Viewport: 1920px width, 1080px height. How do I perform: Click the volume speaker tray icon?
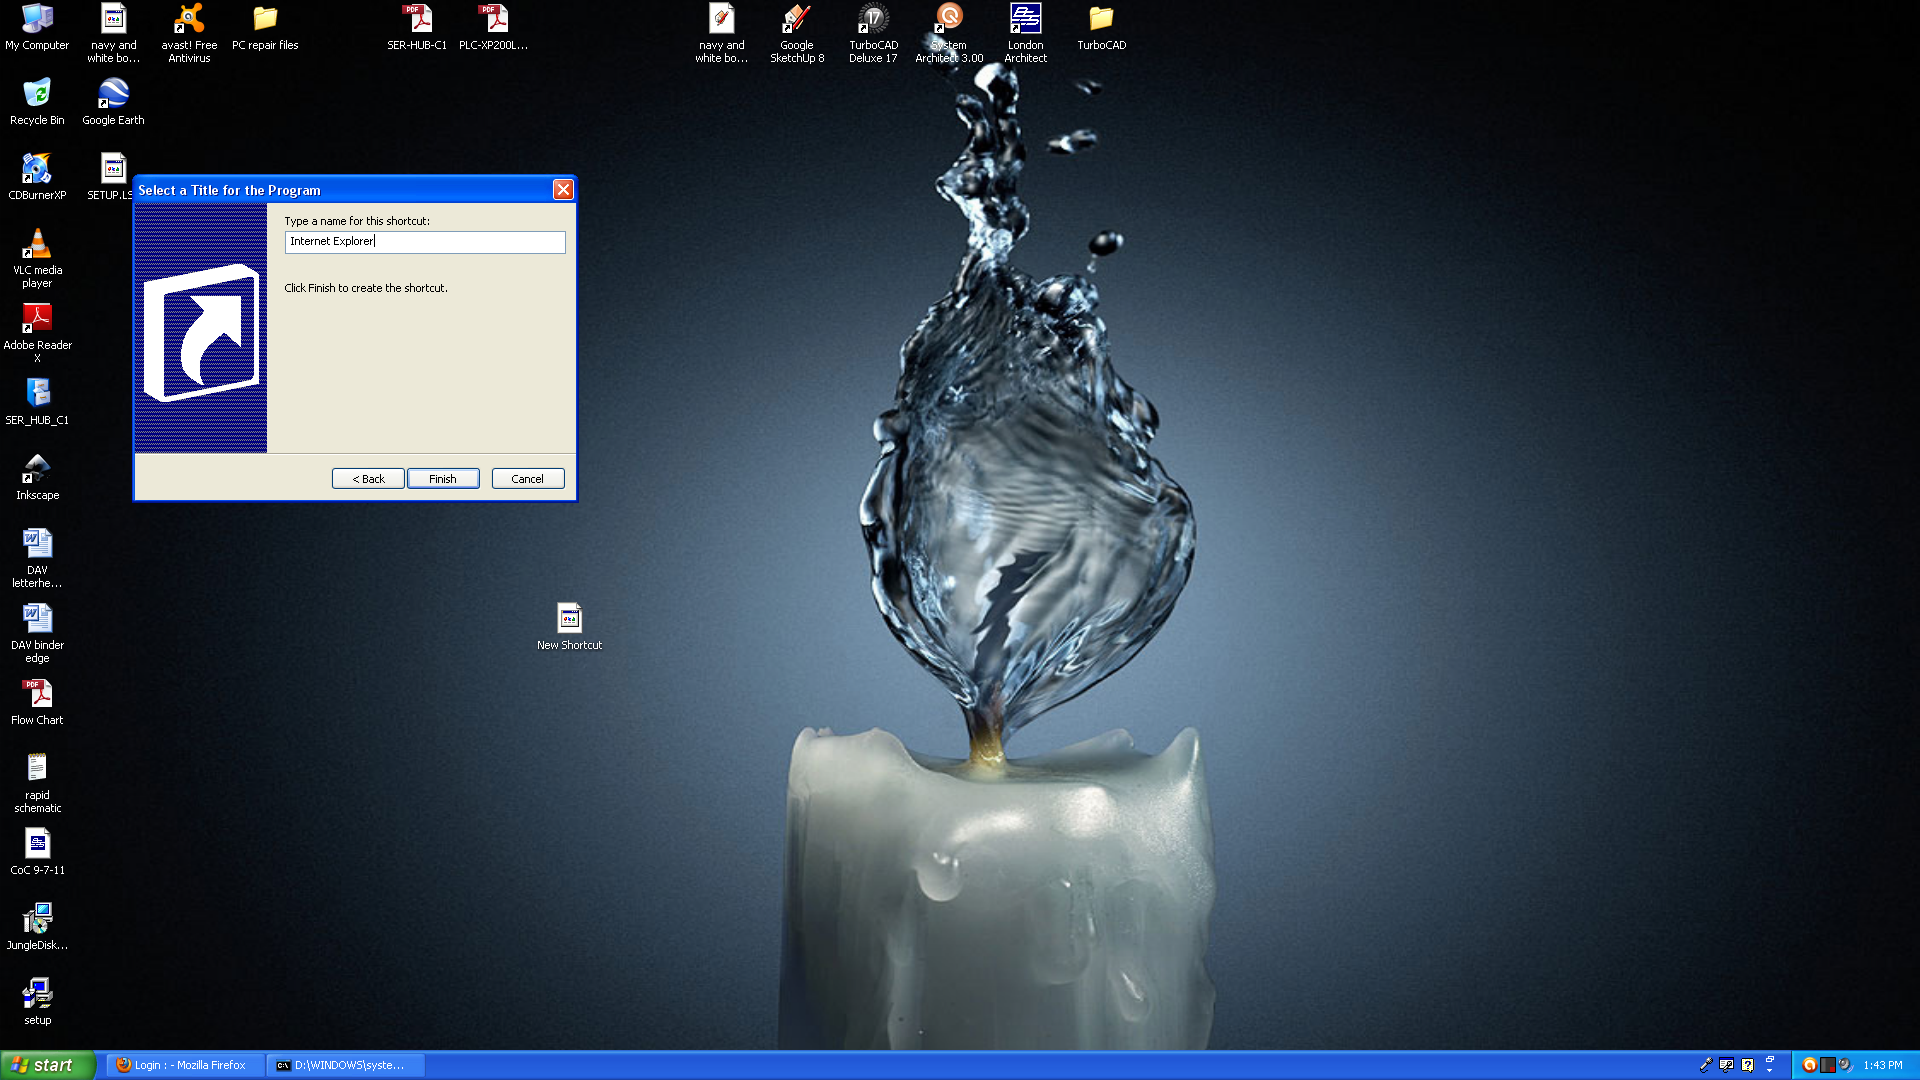(1845, 1065)
